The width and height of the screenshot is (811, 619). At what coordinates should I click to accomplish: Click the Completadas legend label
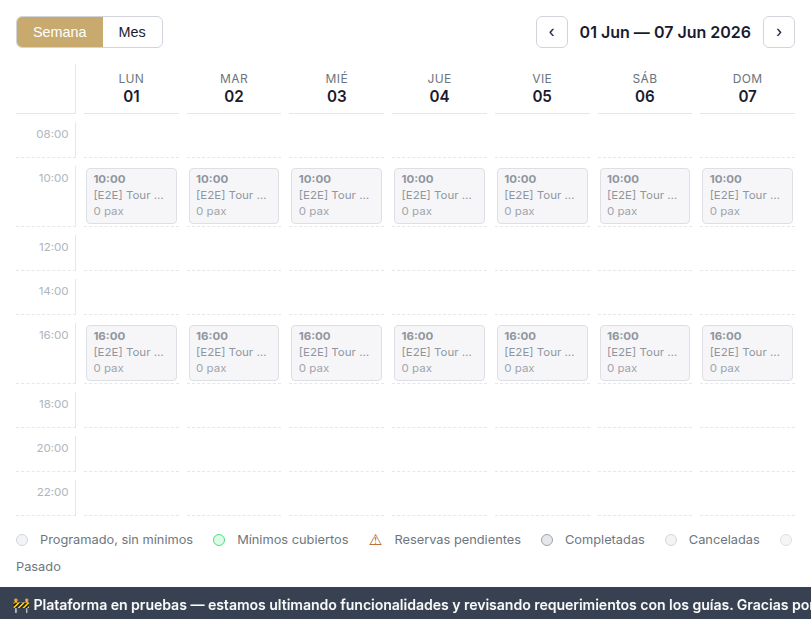[x=605, y=540]
